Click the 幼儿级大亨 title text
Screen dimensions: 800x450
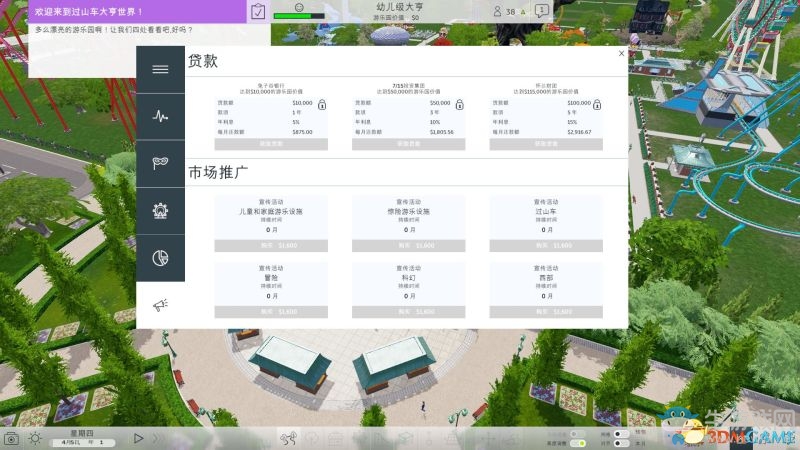point(399,7)
